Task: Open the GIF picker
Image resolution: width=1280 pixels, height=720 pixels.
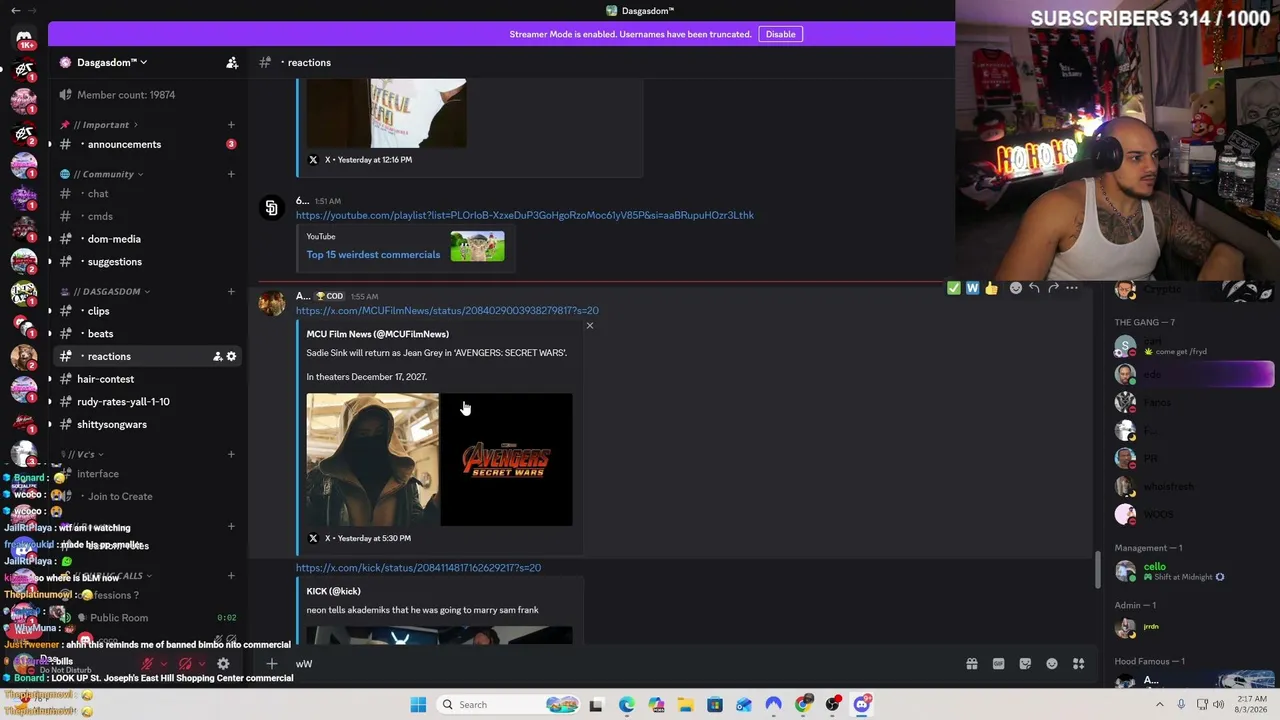Action: coord(998,664)
